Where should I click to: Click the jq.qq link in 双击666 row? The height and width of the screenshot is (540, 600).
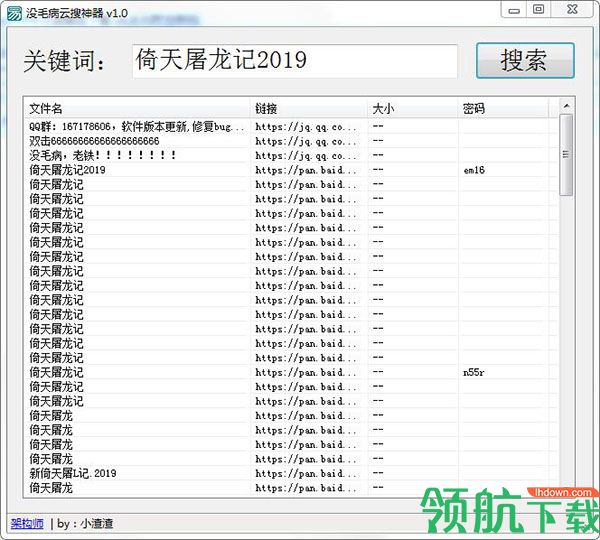click(x=306, y=141)
